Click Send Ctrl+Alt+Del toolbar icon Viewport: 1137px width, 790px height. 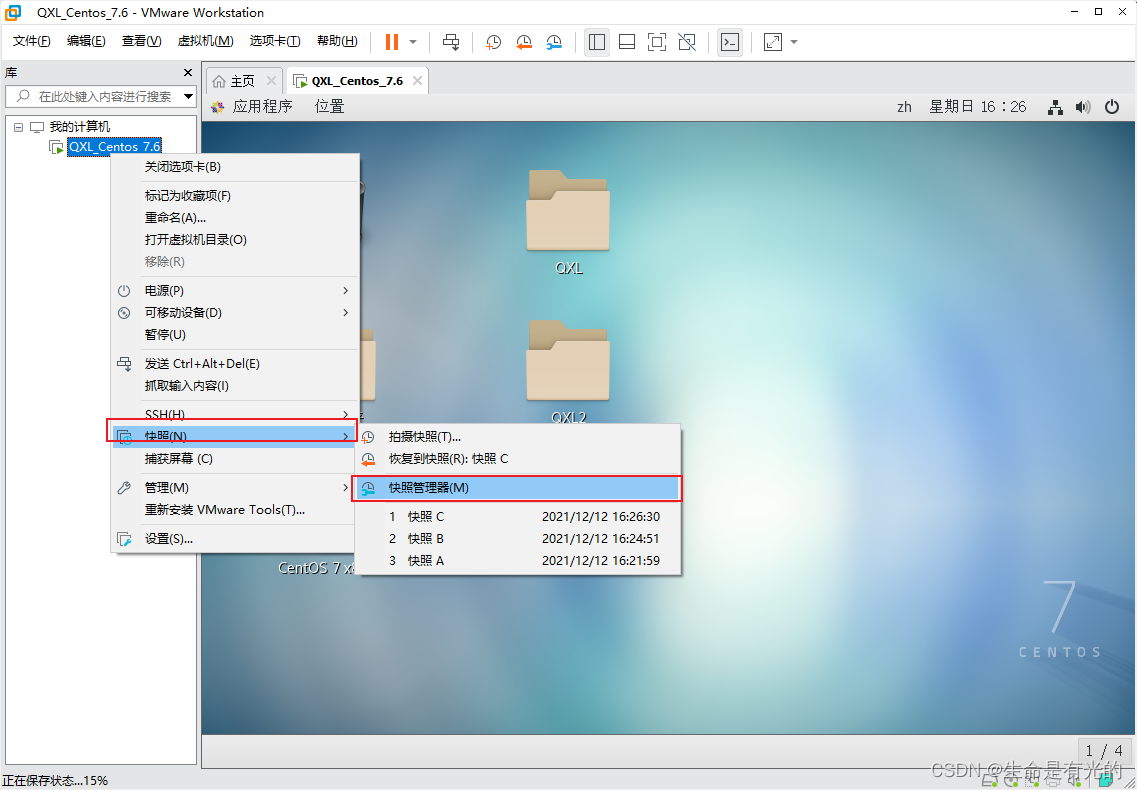pos(451,42)
